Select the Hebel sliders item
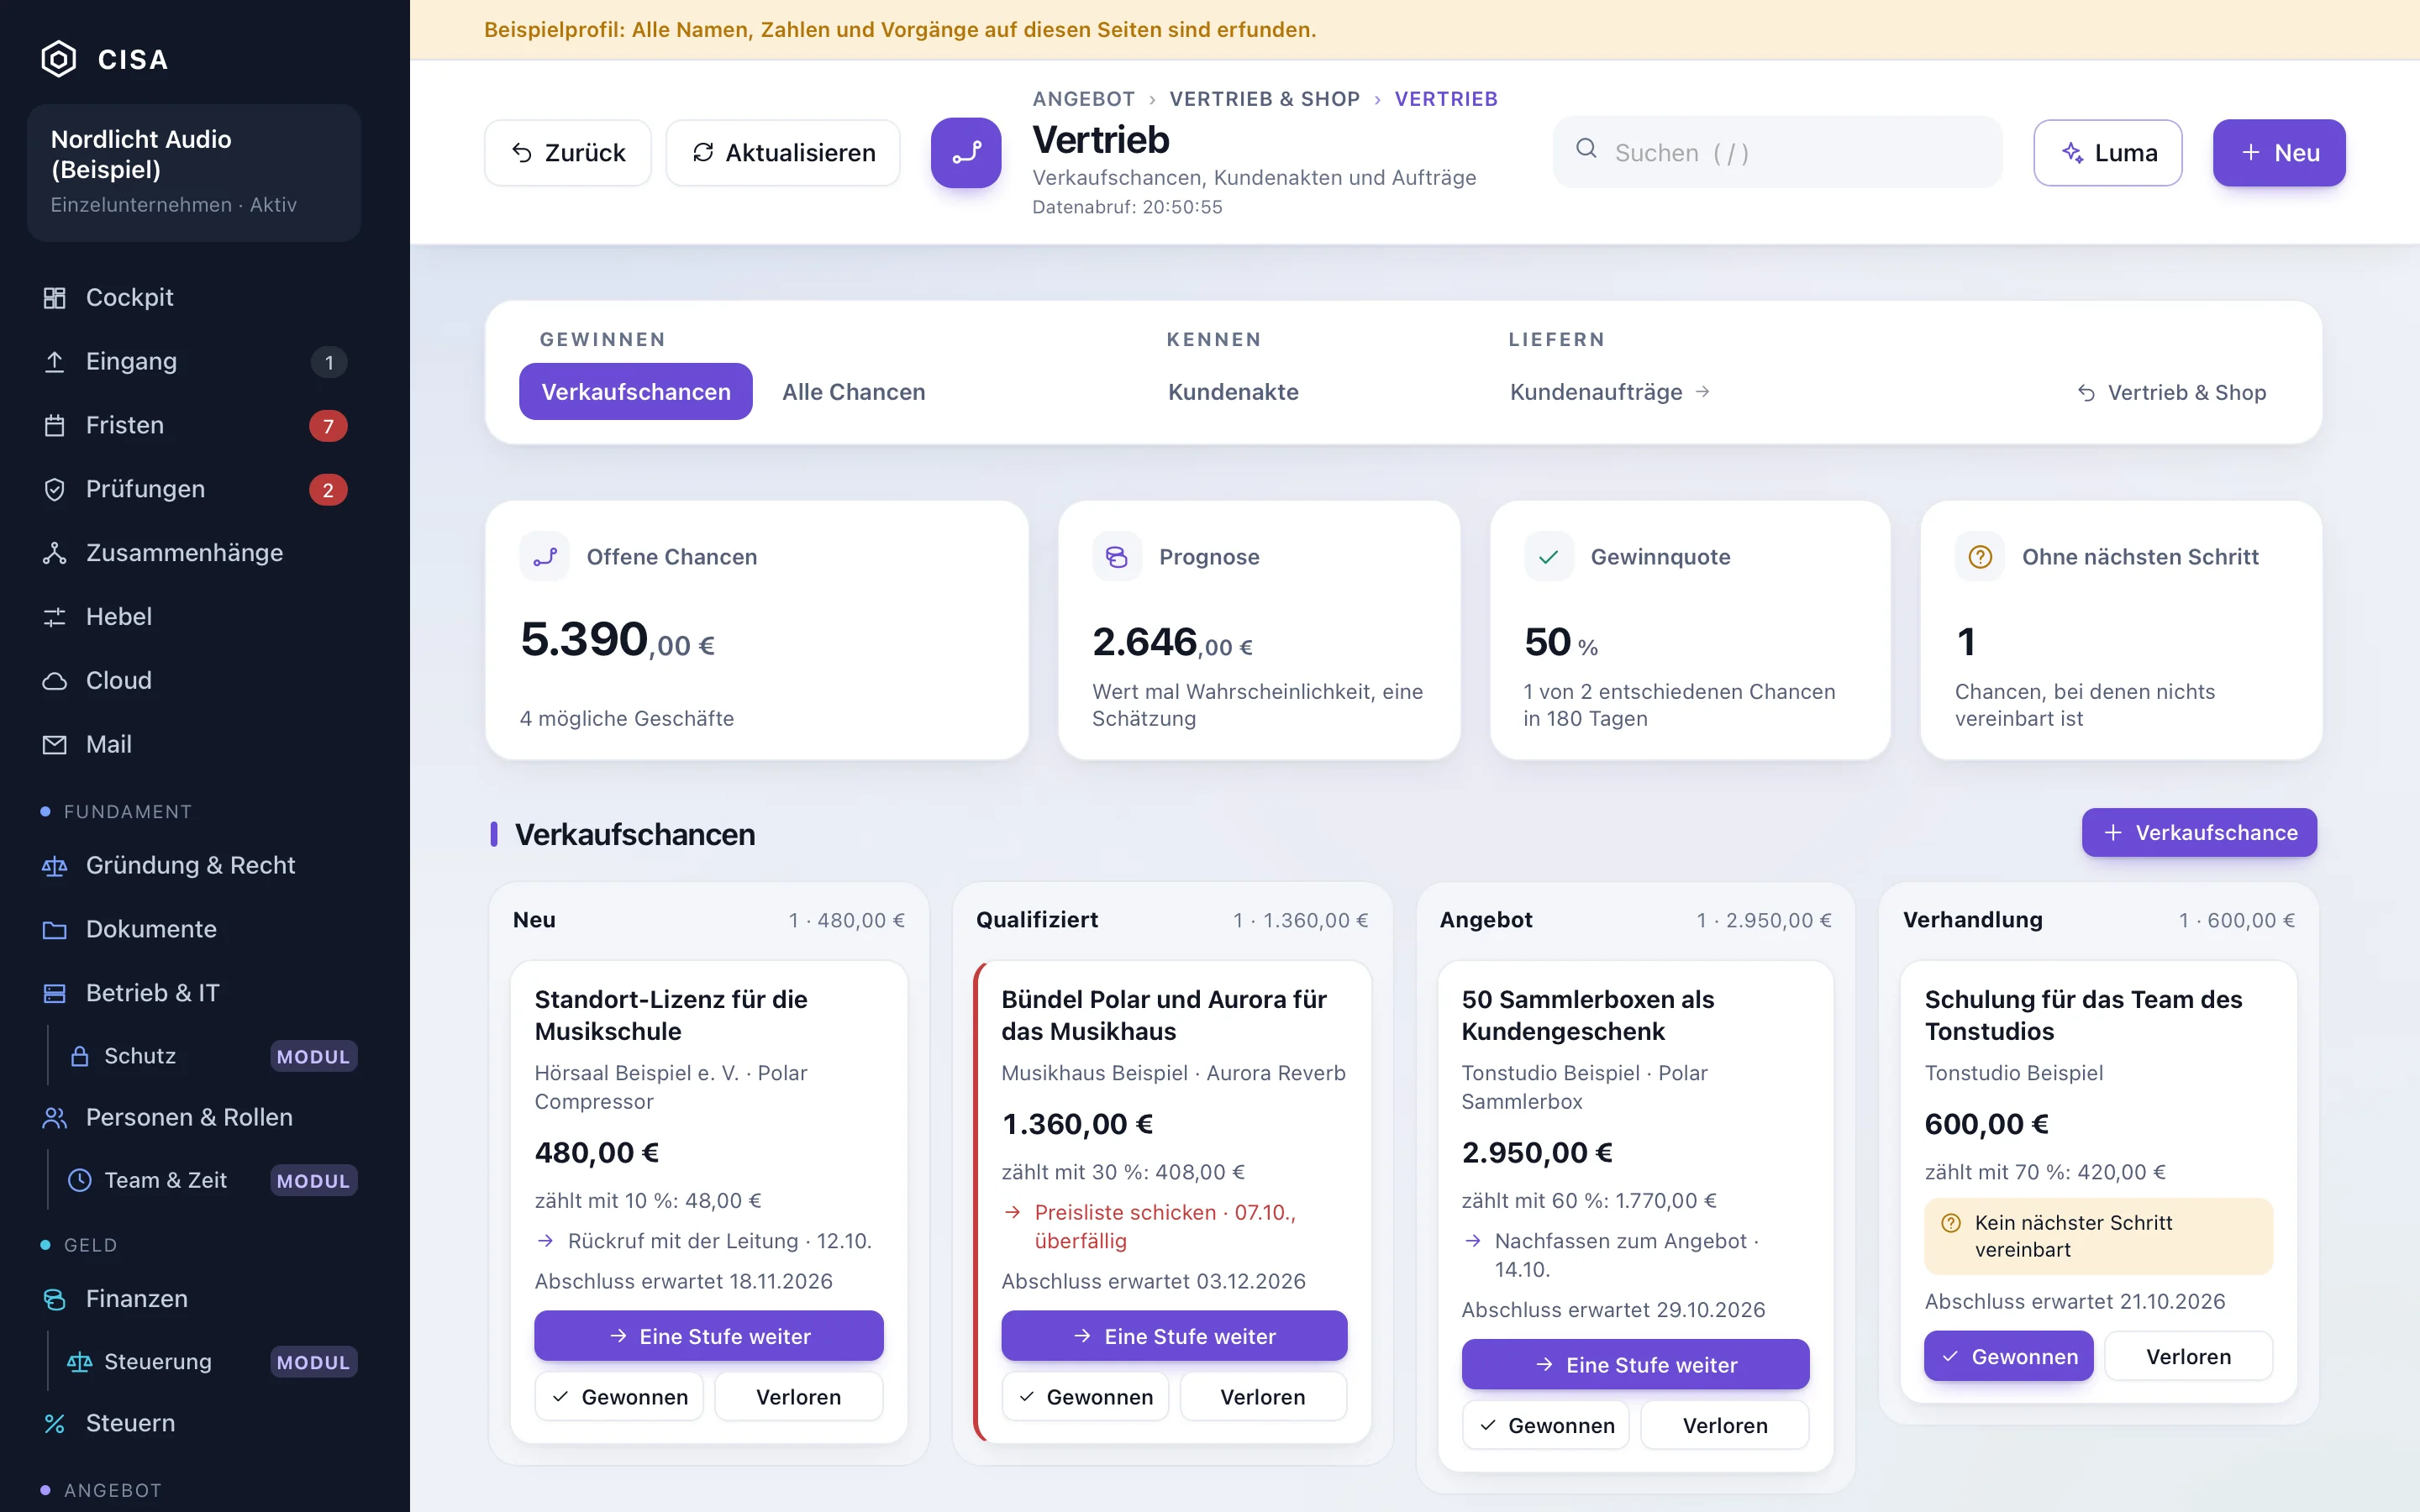The width and height of the screenshot is (2420, 1512). (194, 616)
